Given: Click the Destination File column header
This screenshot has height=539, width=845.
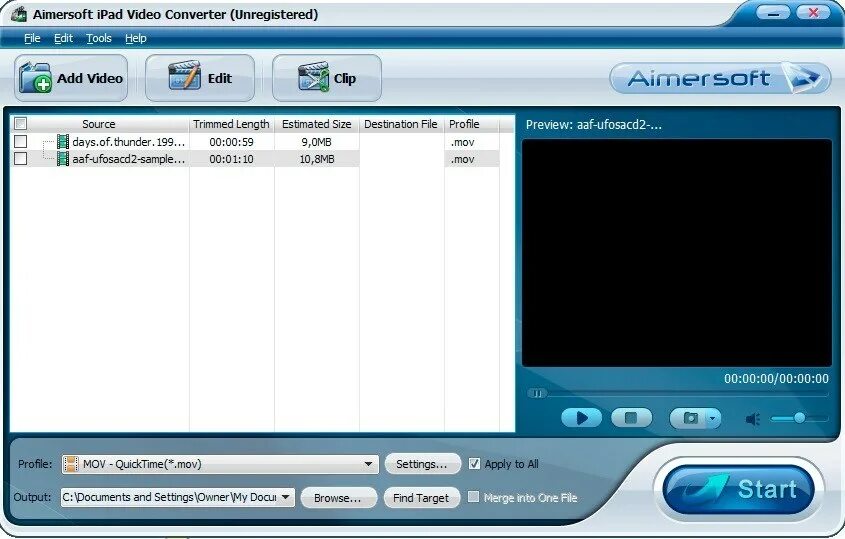Looking at the screenshot, I should 401,124.
